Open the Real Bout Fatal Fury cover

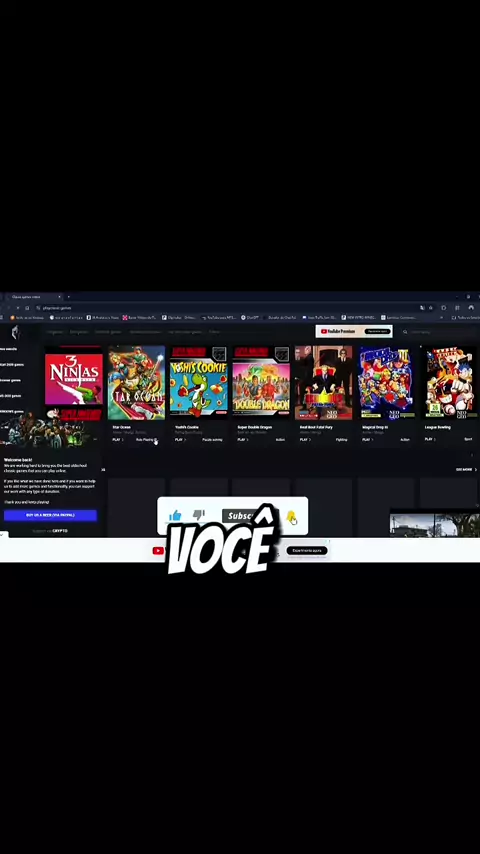pos(323,382)
